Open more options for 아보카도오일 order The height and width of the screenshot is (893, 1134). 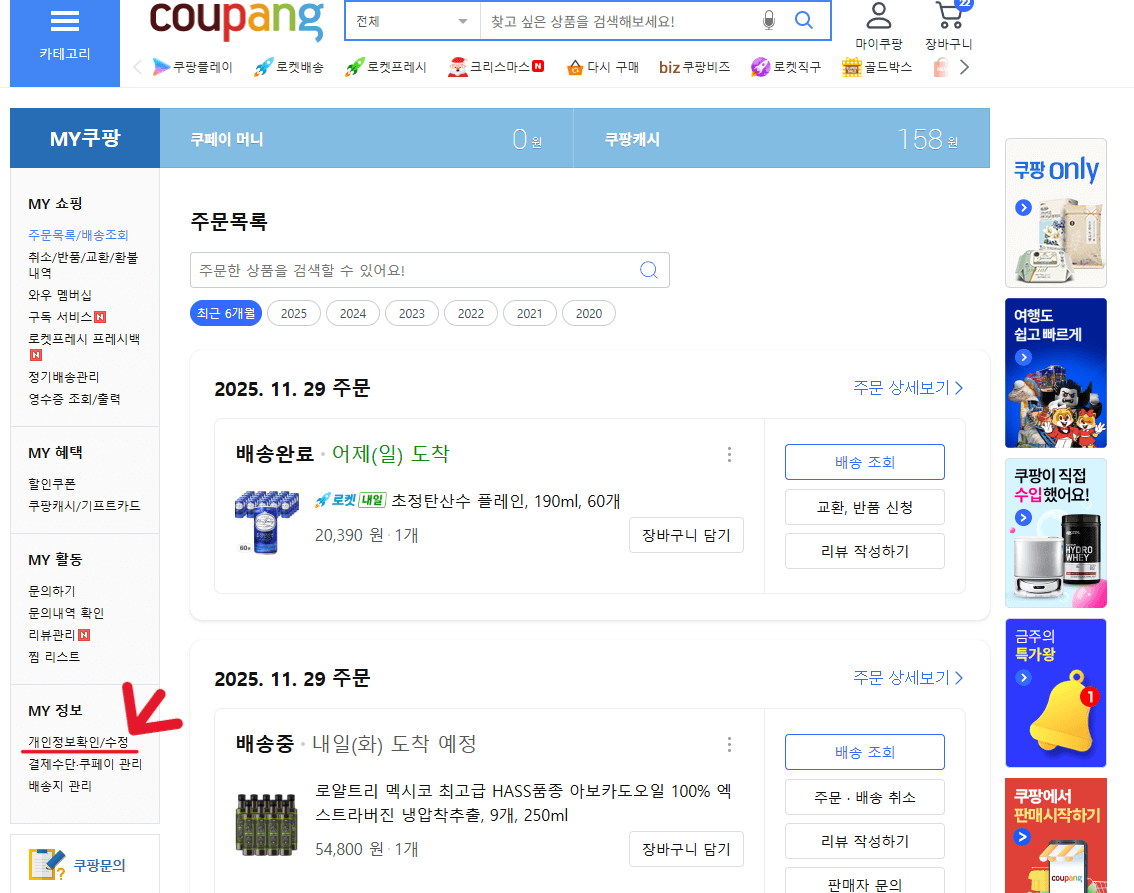[x=729, y=744]
